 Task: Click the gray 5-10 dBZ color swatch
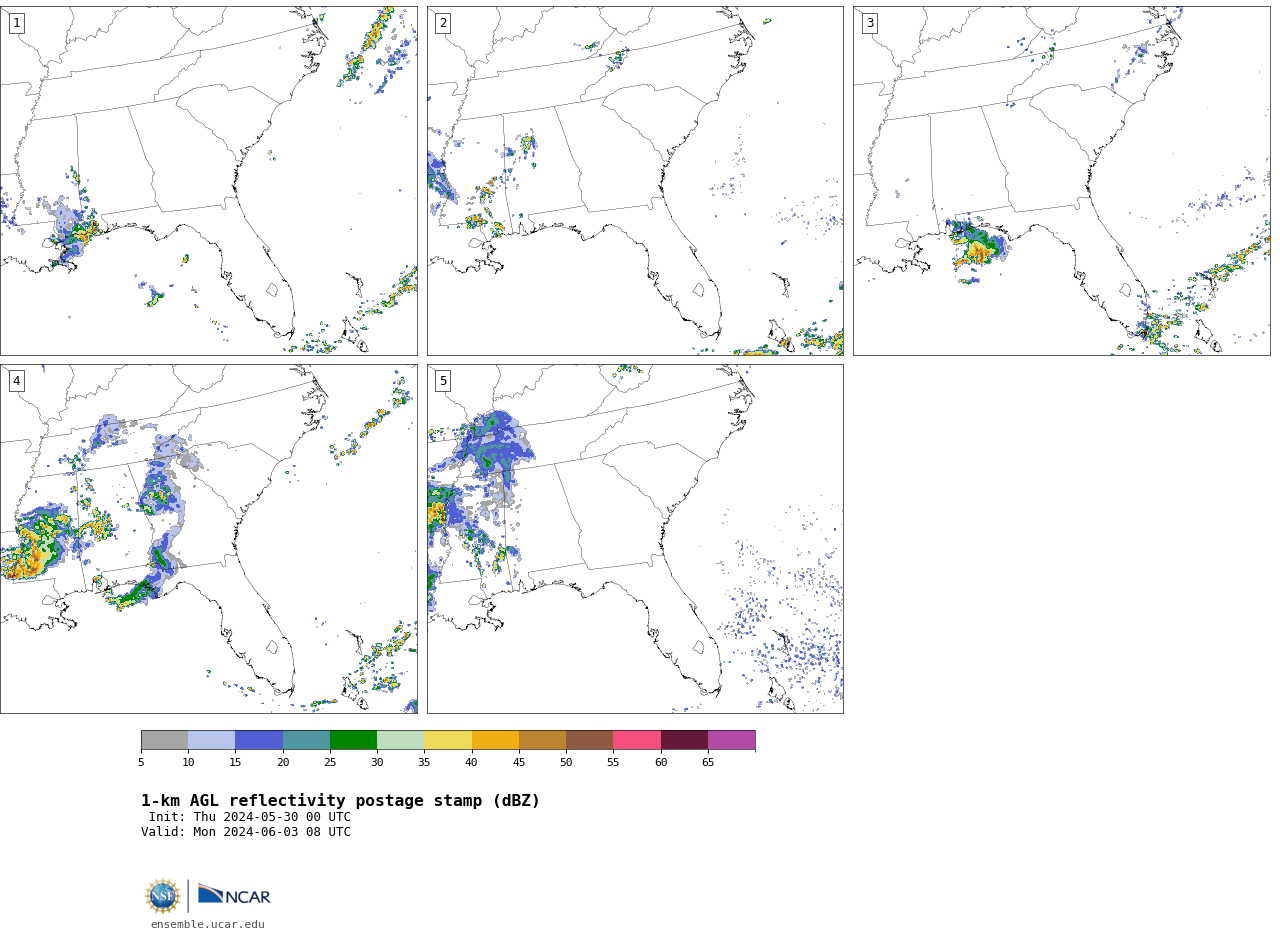pos(164,740)
